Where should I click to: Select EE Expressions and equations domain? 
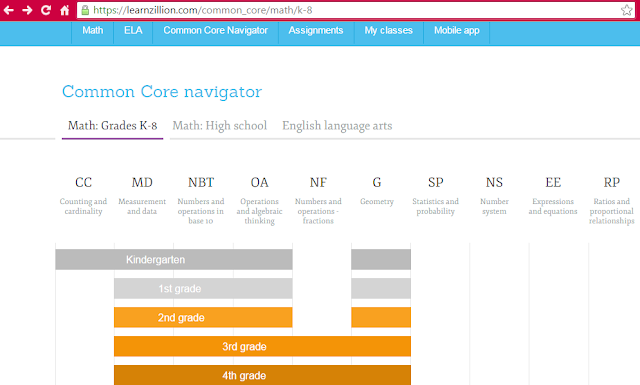tap(553, 196)
